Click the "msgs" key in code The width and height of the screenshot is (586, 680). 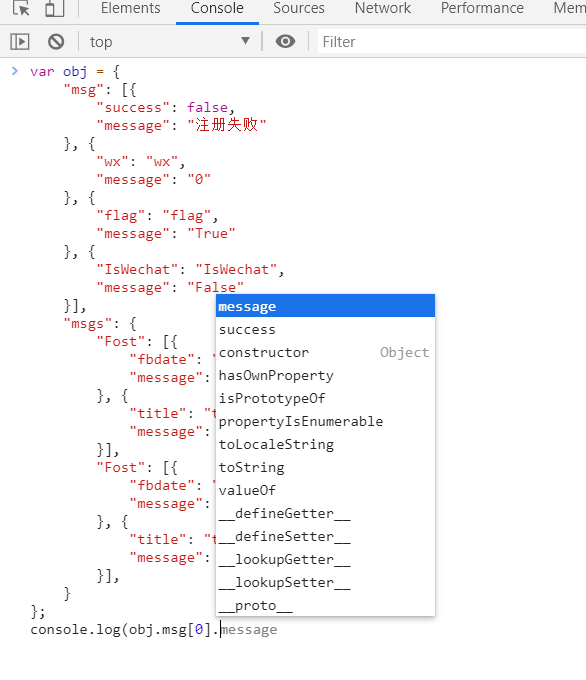pyautogui.click(x=88, y=324)
